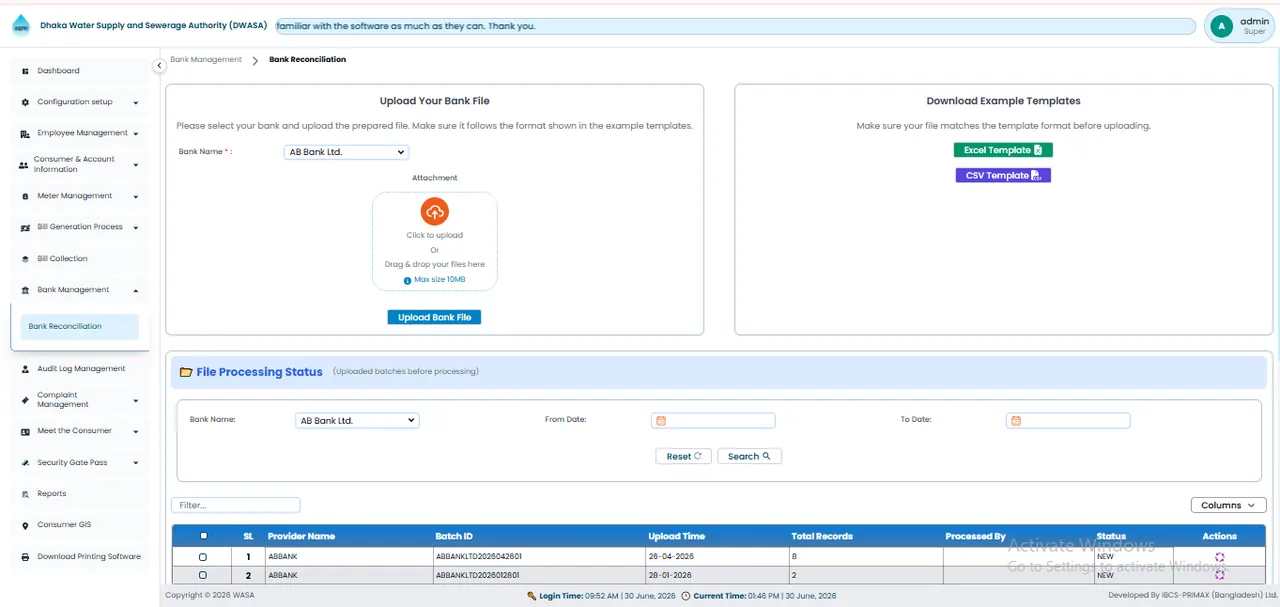Image resolution: width=1280 pixels, height=607 pixels.
Task: Click the action icon for batch ABBANKLTD2026012801
Action: tap(1219, 575)
